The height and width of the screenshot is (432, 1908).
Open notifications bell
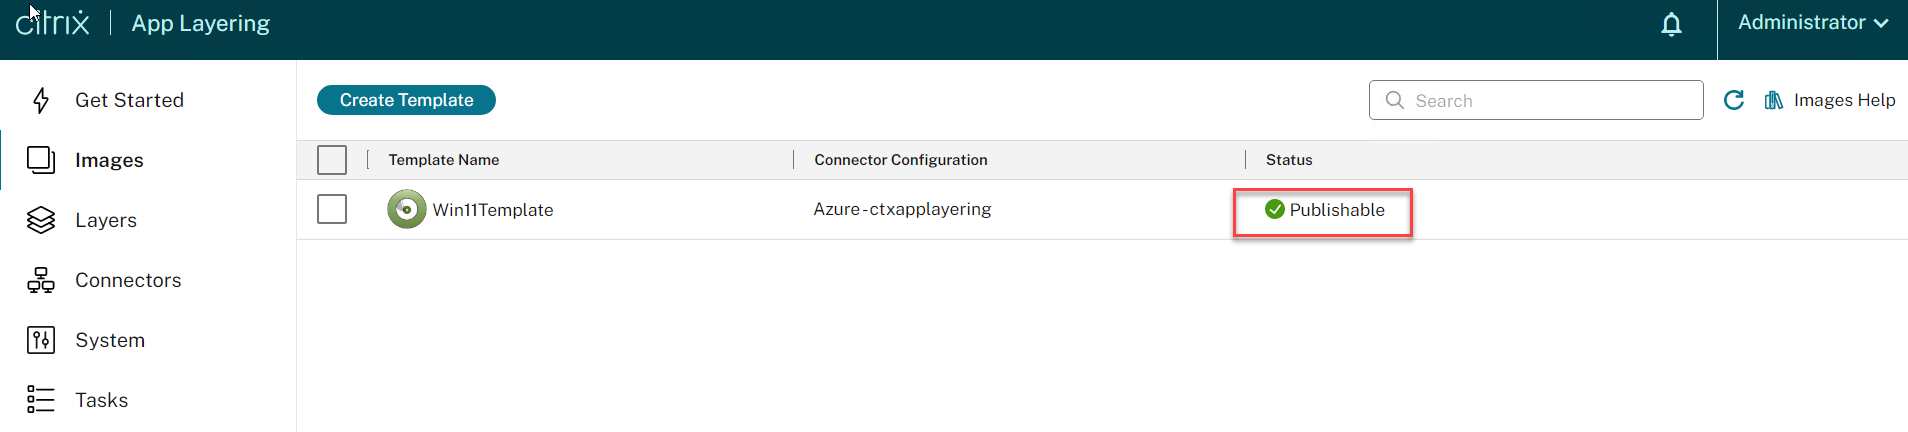pyautogui.click(x=1671, y=24)
